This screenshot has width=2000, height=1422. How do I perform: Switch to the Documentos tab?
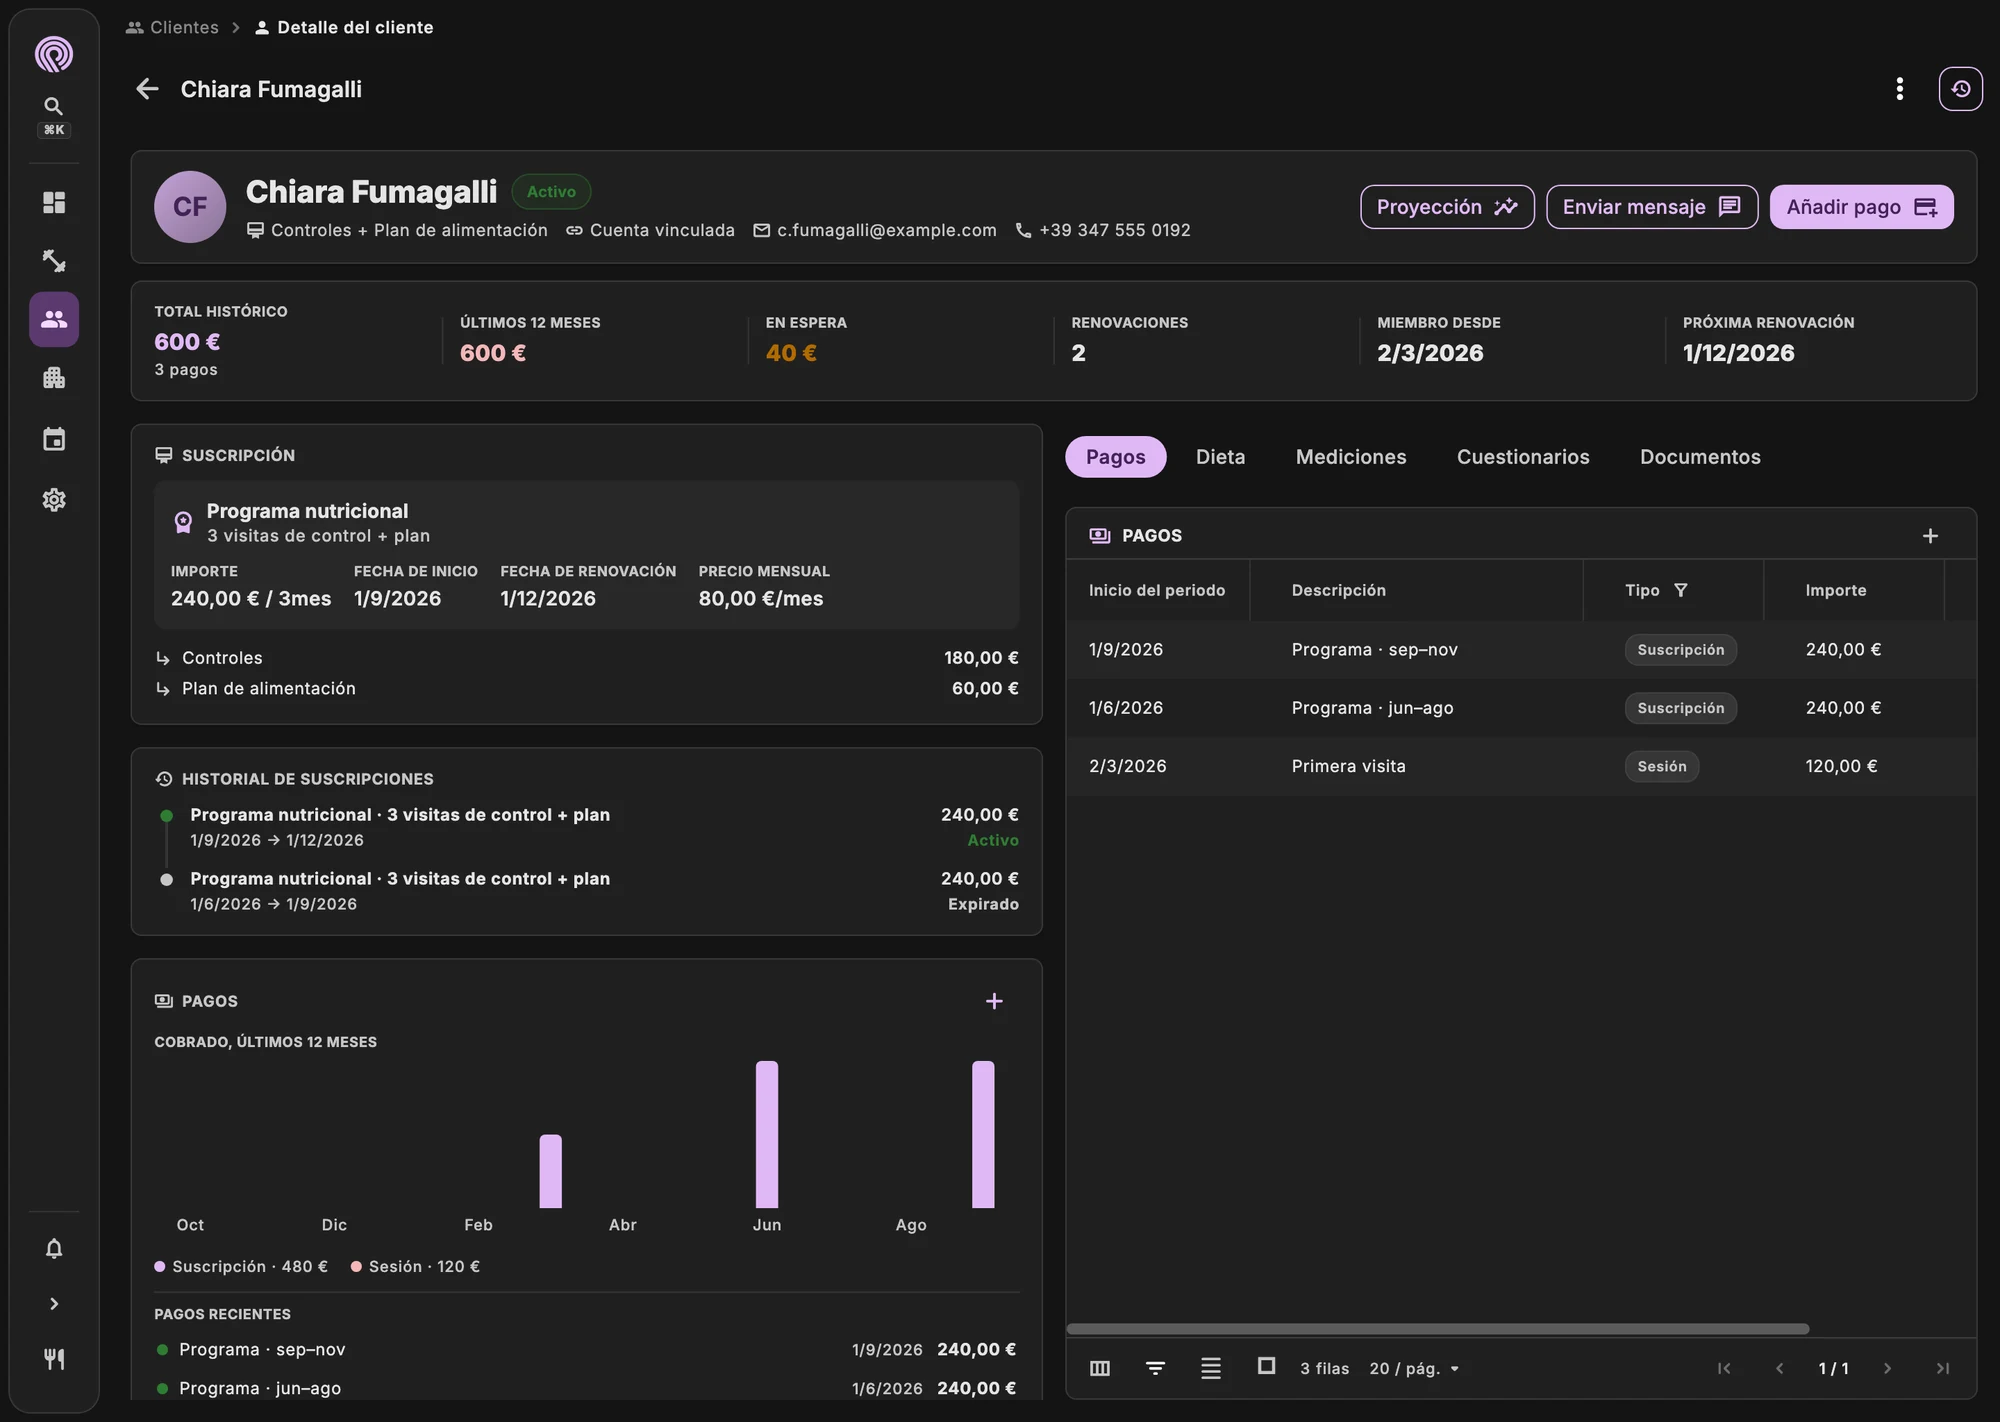click(1700, 457)
